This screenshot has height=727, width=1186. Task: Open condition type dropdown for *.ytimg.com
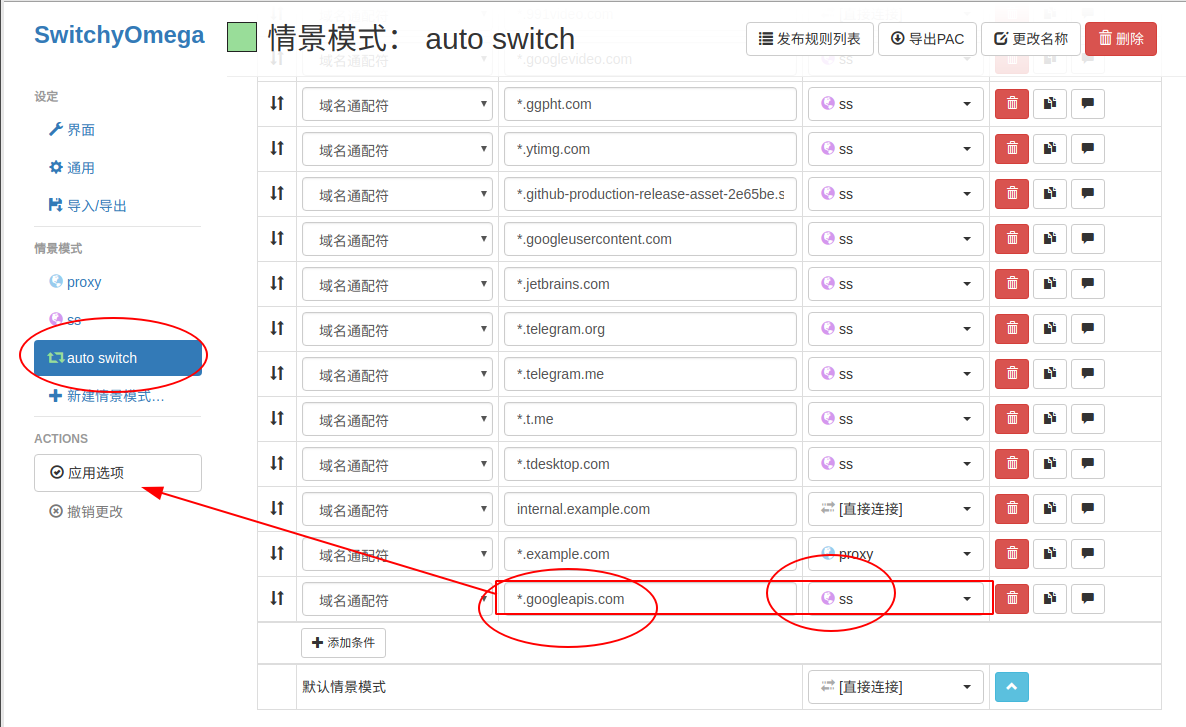(397, 149)
